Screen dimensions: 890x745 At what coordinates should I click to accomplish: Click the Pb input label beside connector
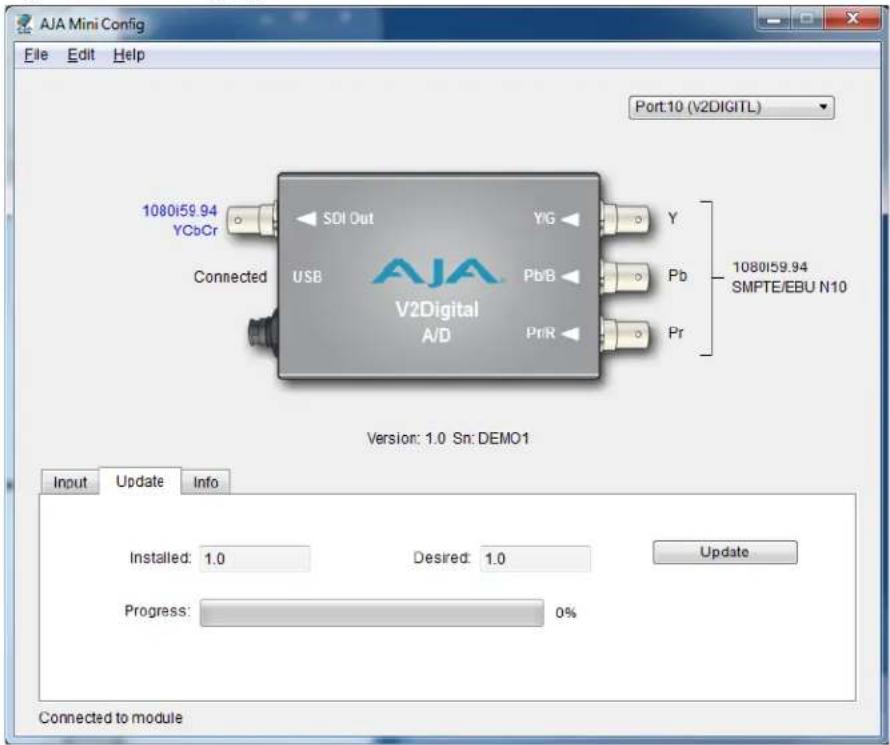(x=677, y=276)
